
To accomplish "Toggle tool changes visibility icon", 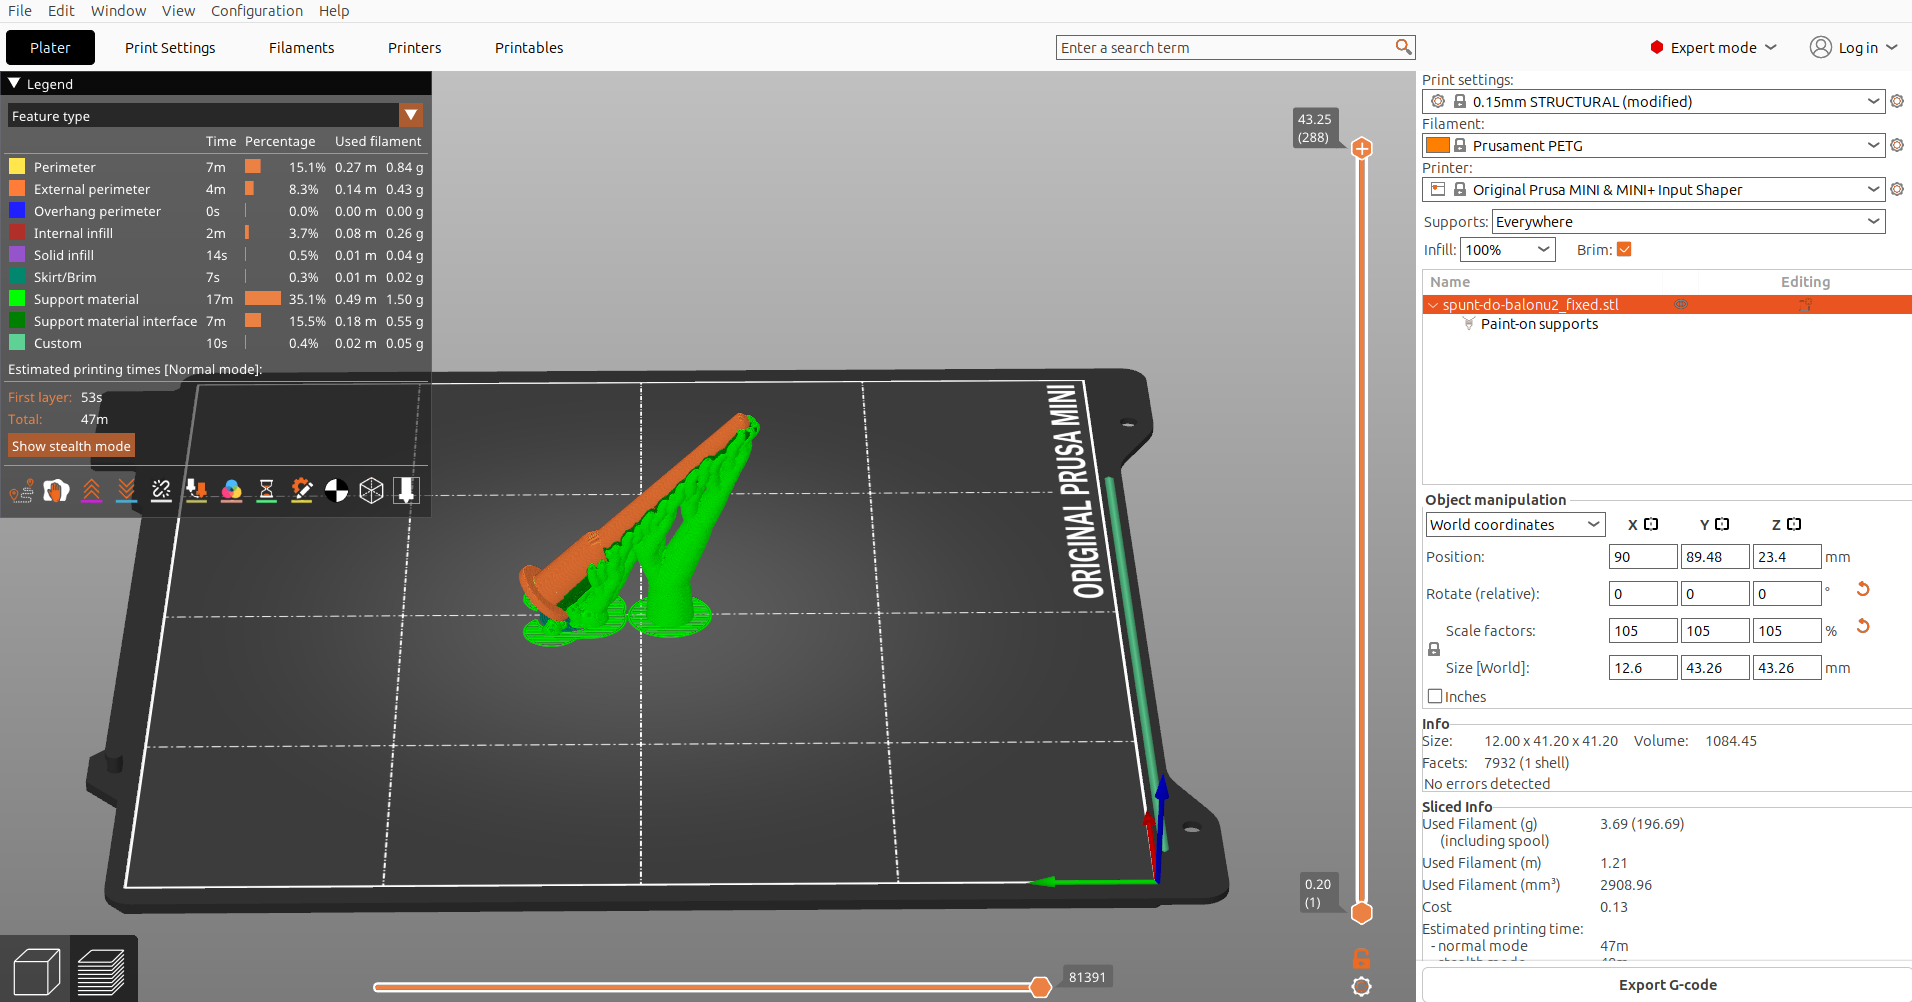I will point(197,490).
